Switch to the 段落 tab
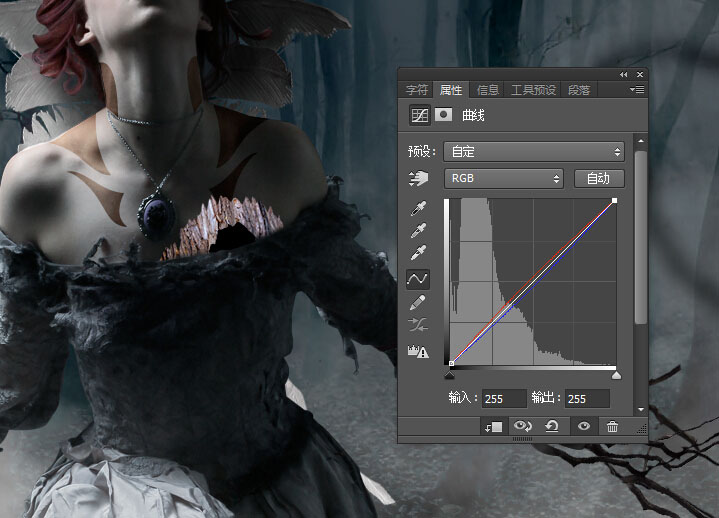Viewport: 719px width, 518px height. point(579,90)
